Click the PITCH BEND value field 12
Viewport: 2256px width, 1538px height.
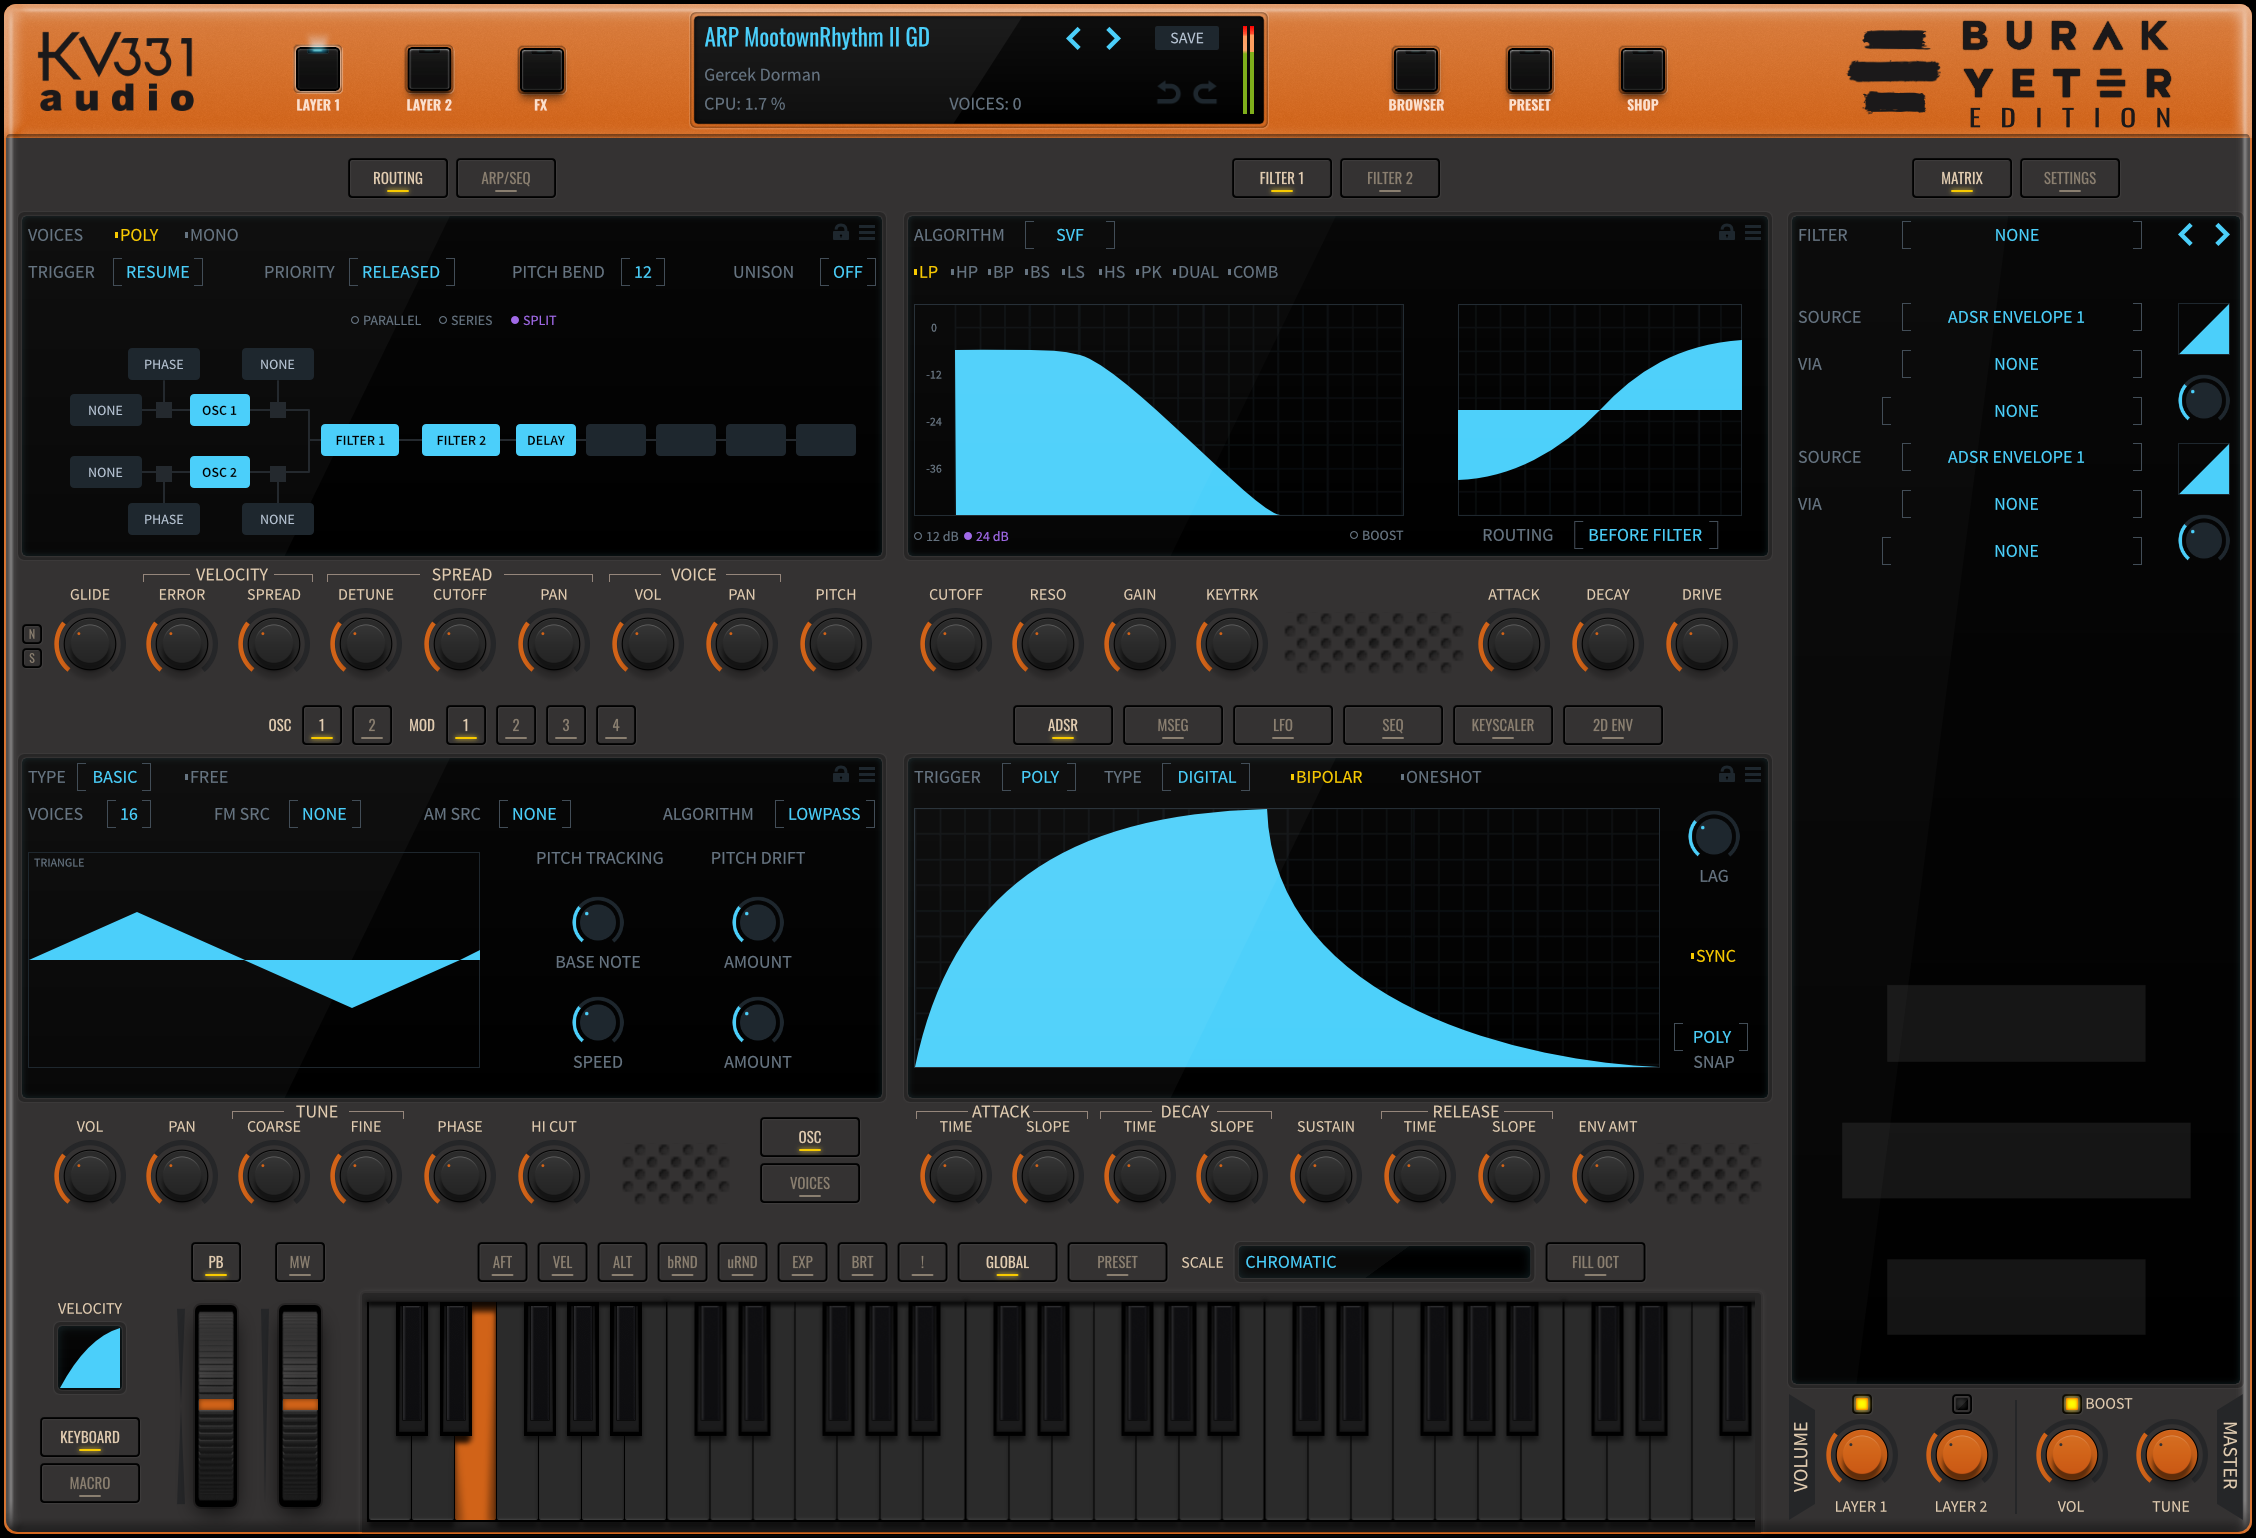(x=643, y=272)
